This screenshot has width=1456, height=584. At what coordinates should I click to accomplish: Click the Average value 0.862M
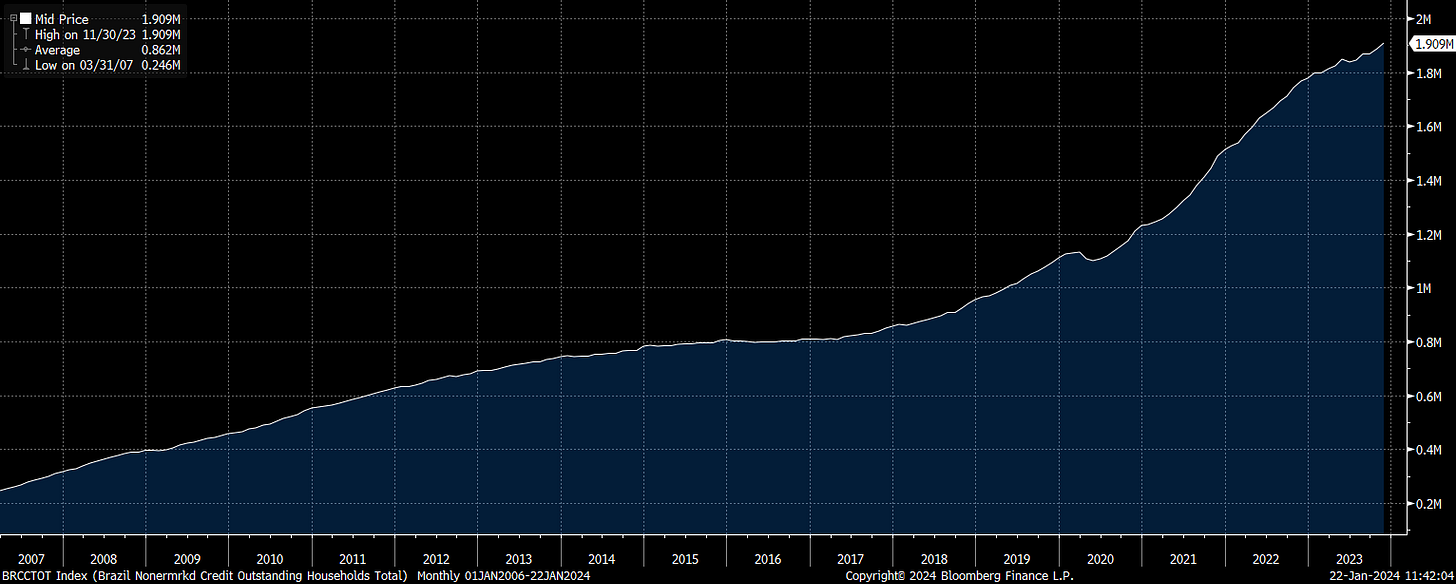(x=161, y=50)
